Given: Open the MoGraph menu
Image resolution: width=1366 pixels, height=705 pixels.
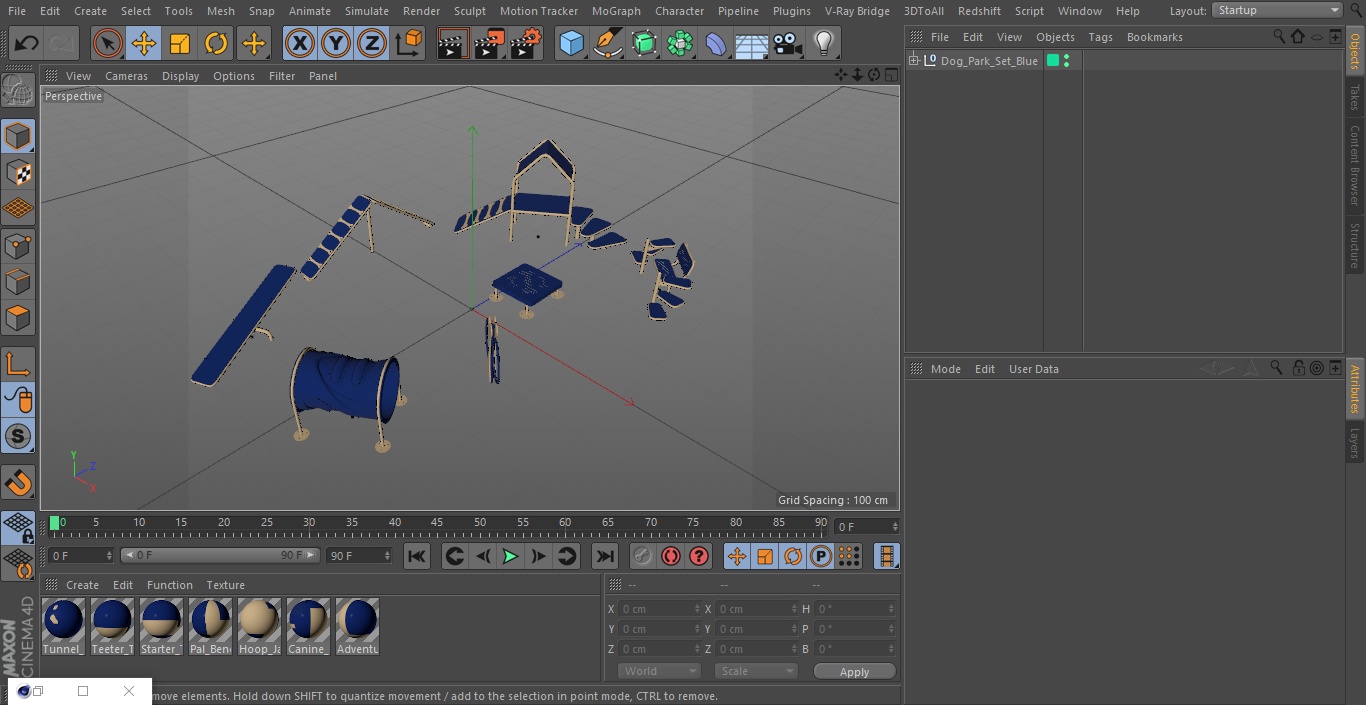Looking at the screenshot, I should click(616, 11).
